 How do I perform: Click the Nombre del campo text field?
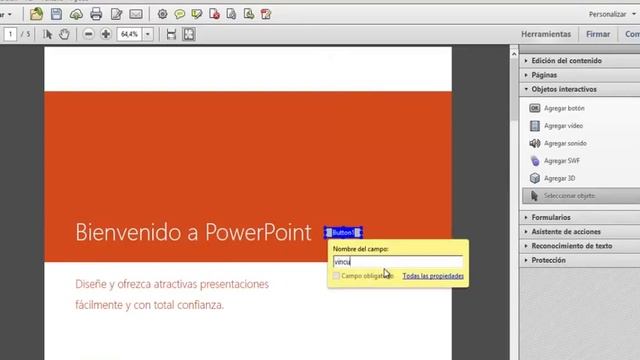point(398,262)
